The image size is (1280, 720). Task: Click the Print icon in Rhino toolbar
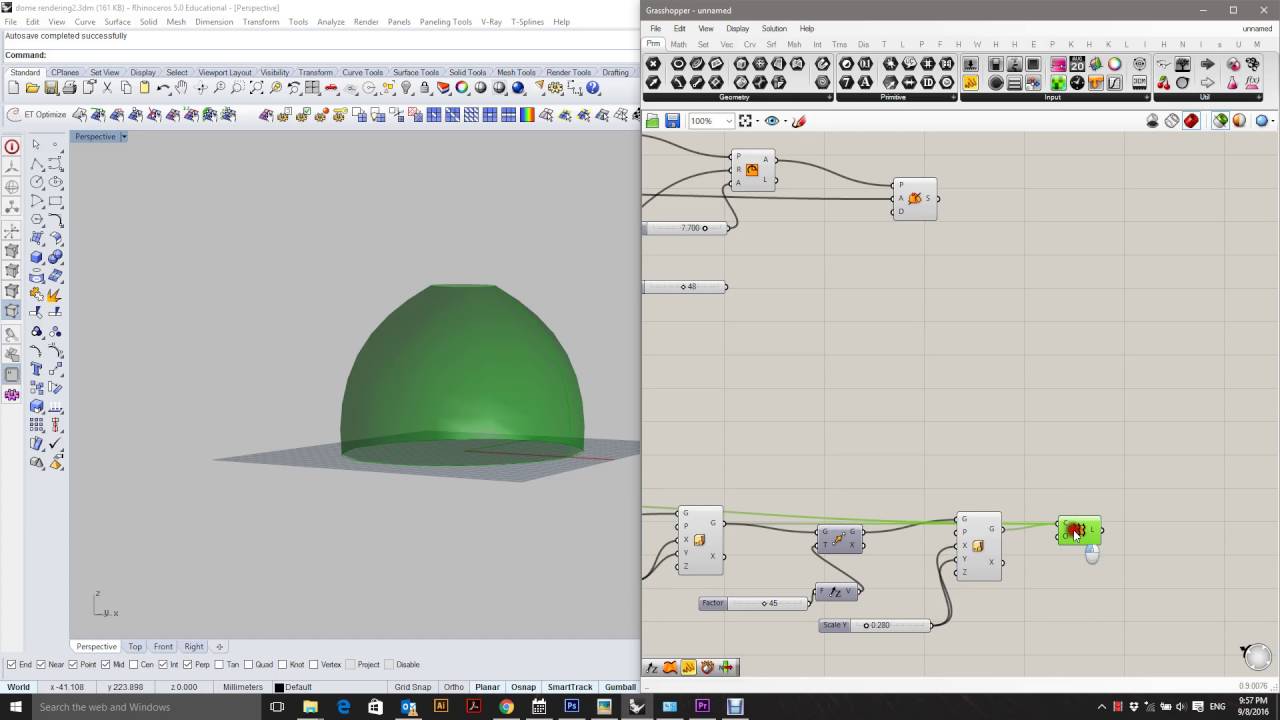pyautogui.click(x=69, y=88)
